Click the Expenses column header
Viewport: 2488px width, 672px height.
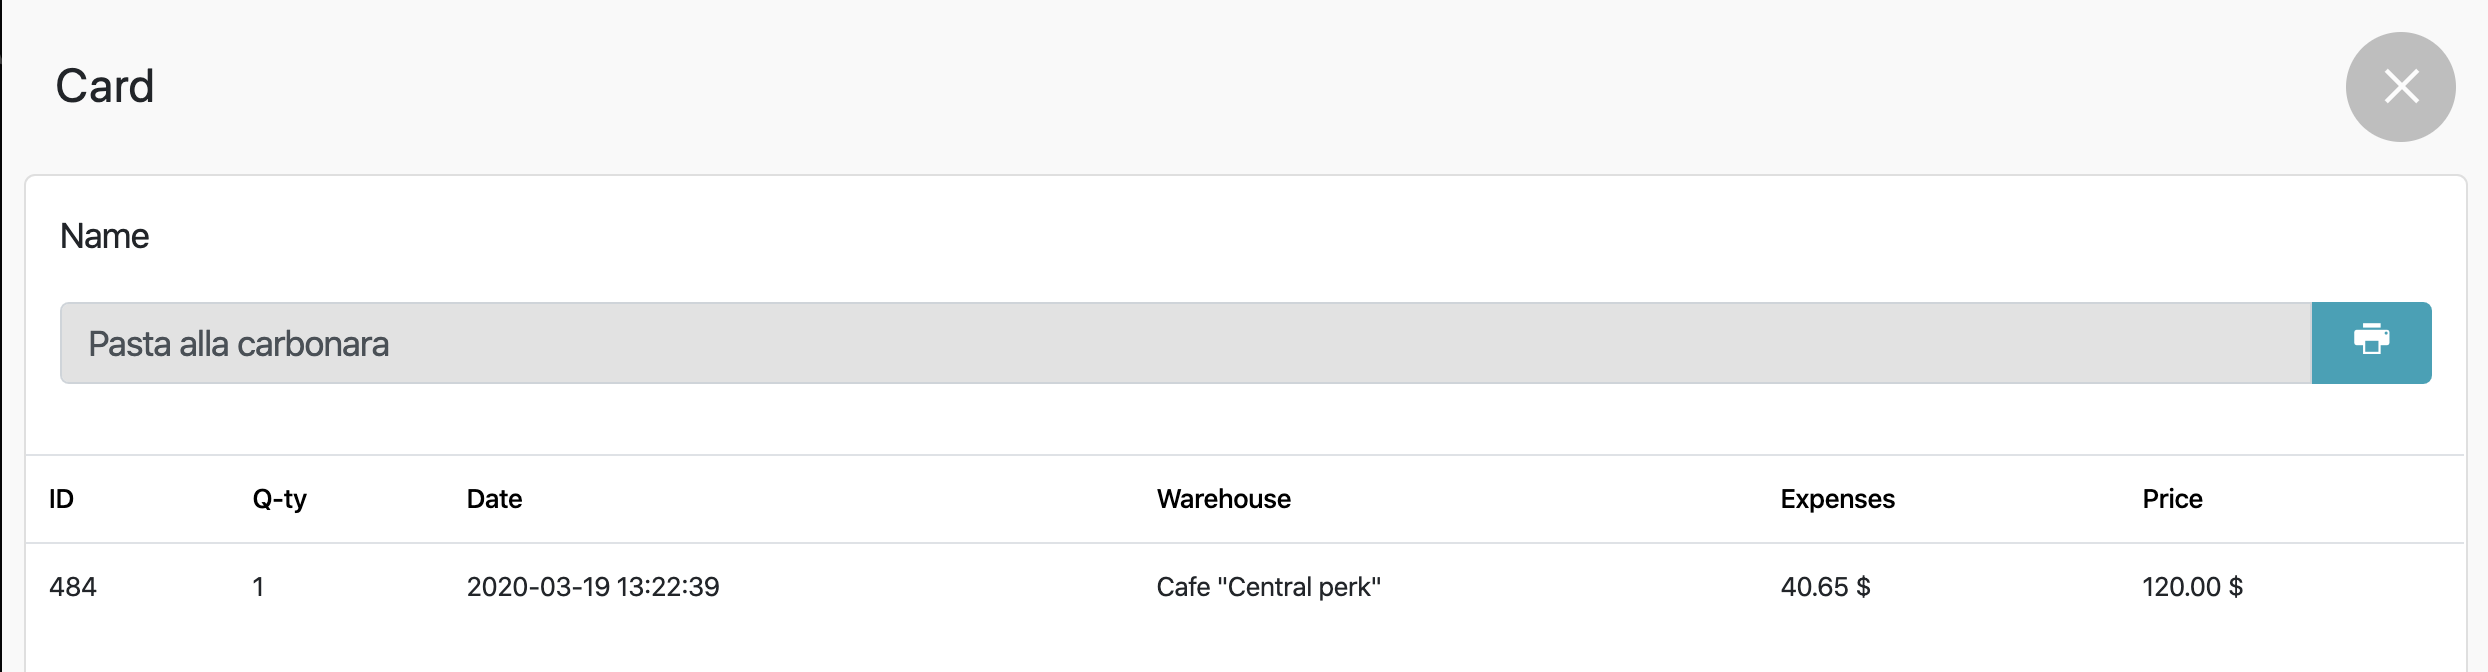[x=1837, y=499]
